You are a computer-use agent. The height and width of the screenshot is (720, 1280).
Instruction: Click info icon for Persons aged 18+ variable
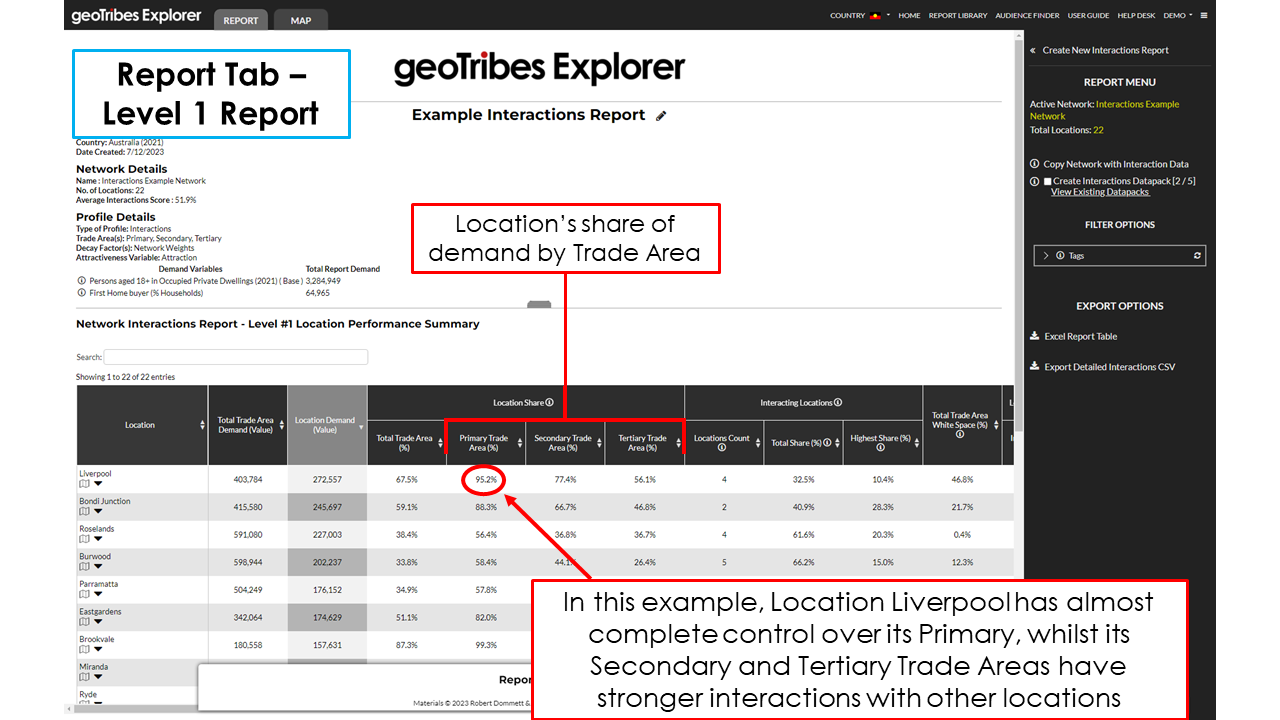(x=81, y=281)
